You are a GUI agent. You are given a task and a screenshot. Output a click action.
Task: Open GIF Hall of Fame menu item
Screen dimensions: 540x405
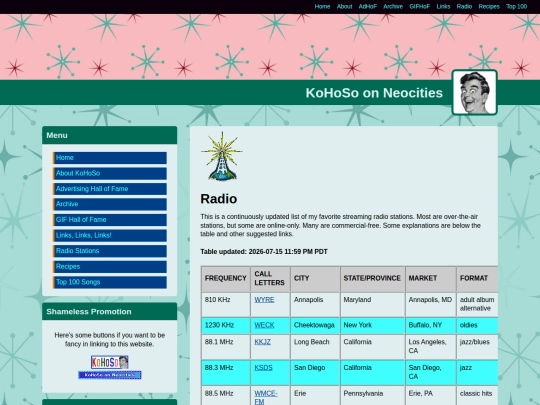pos(110,220)
